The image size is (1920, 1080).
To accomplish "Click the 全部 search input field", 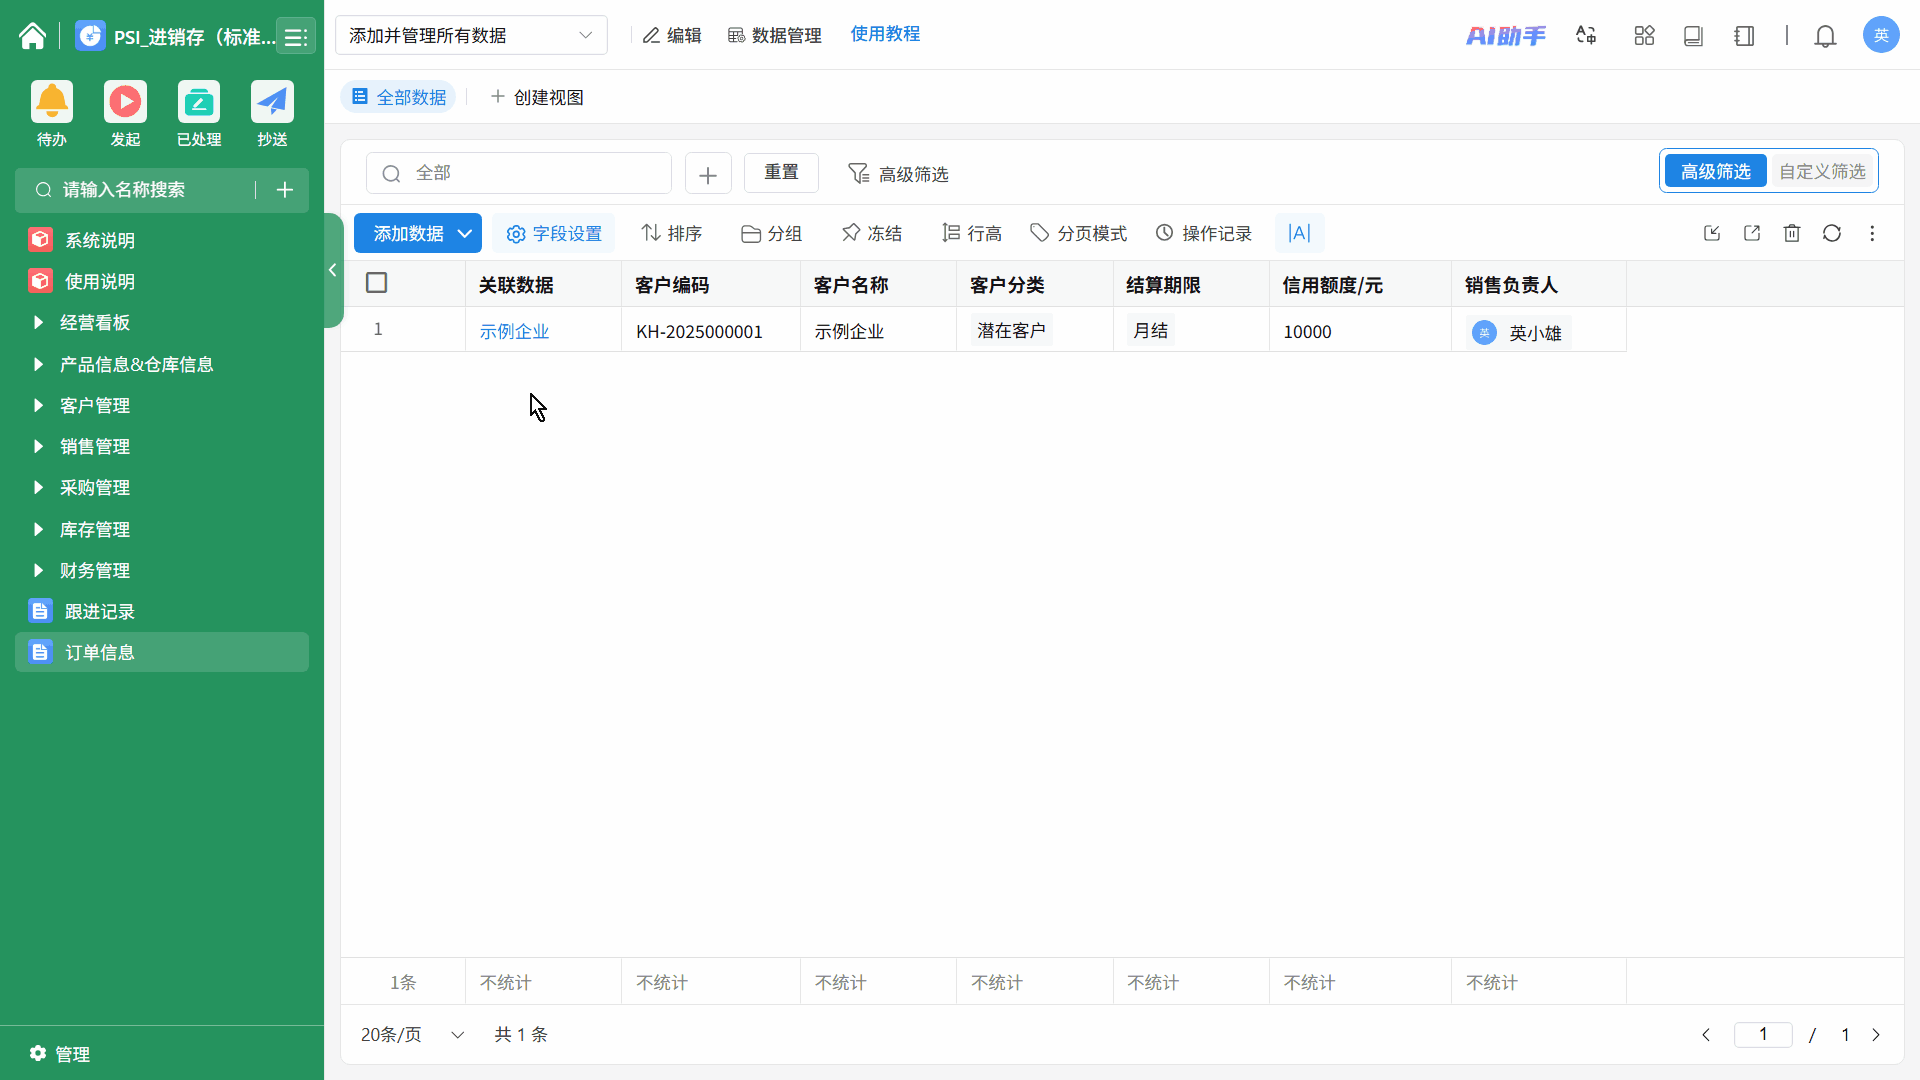I will 520,173.
